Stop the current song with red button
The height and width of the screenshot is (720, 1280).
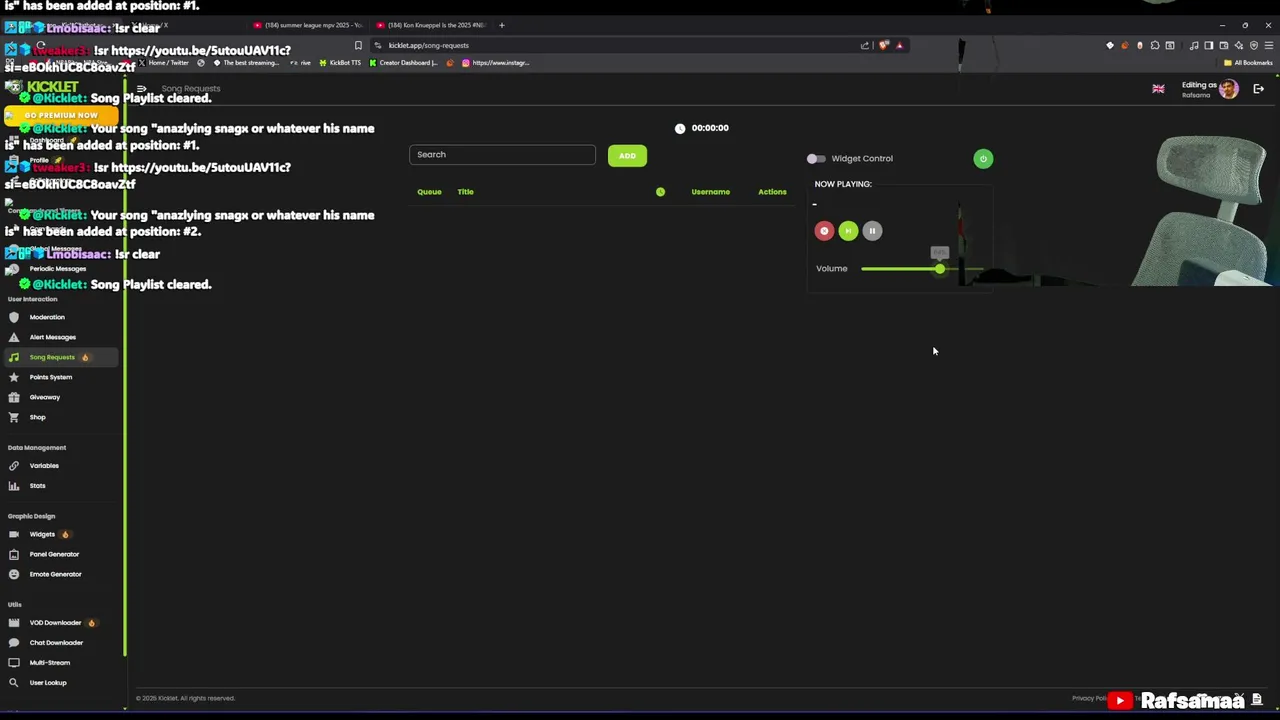[x=824, y=231]
